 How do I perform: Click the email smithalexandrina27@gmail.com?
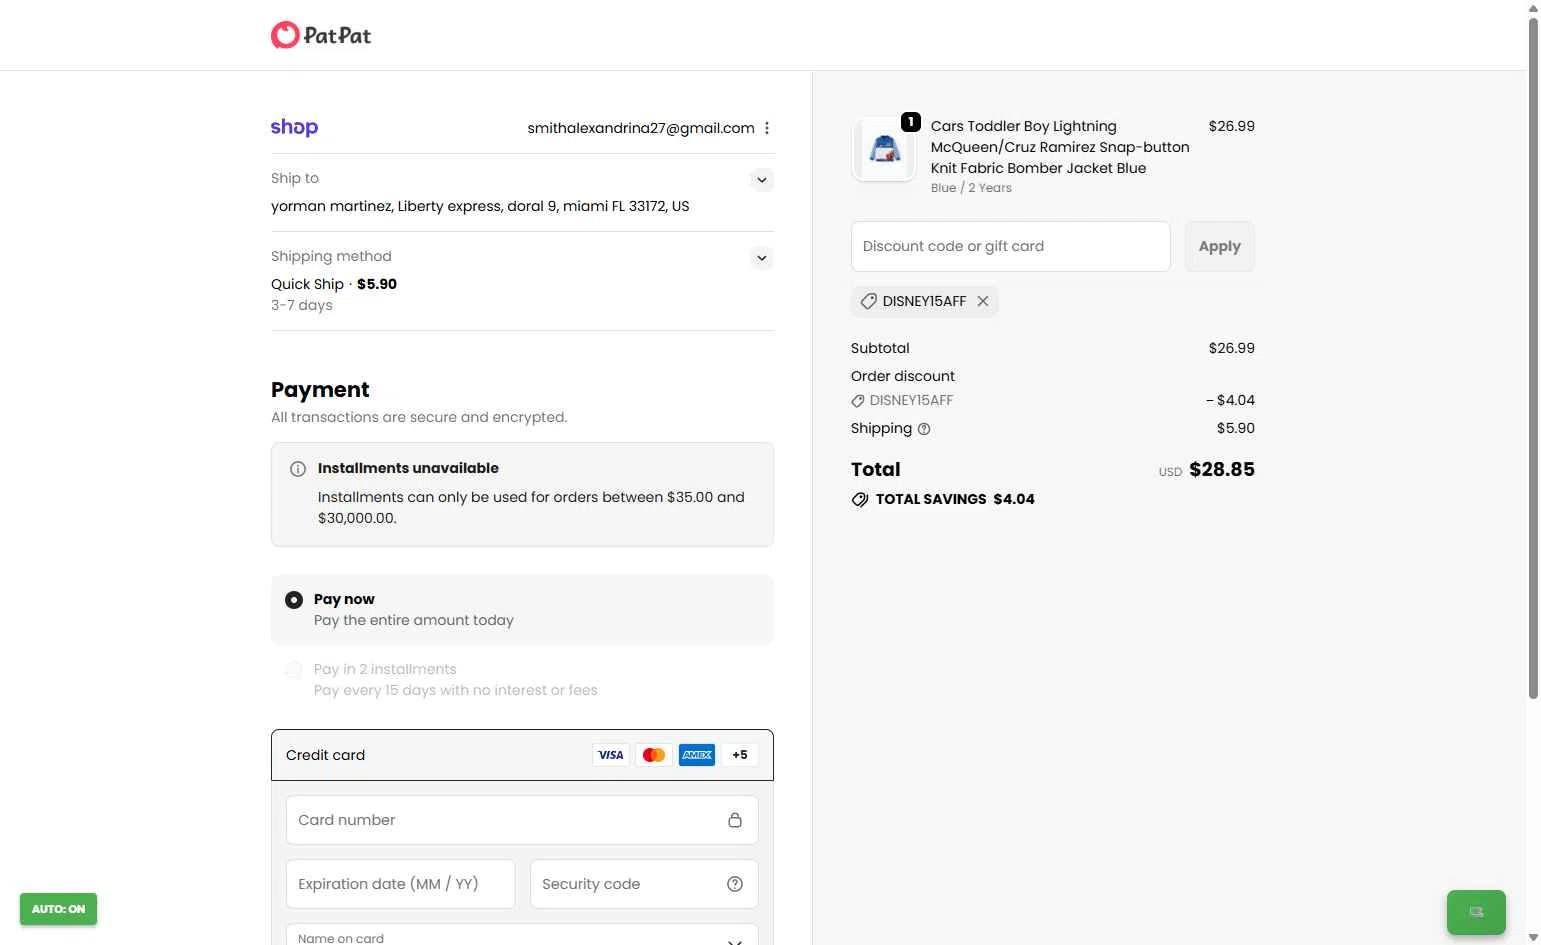(x=641, y=128)
